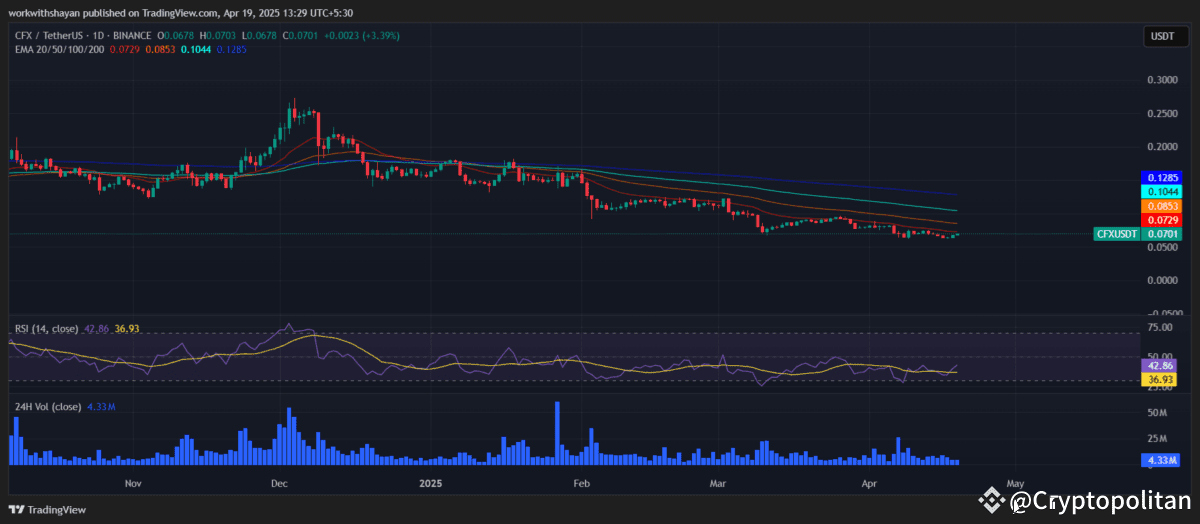This screenshot has height=524, width=1200.
Task: Click the tall December peak candlestick
Action: [293, 112]
